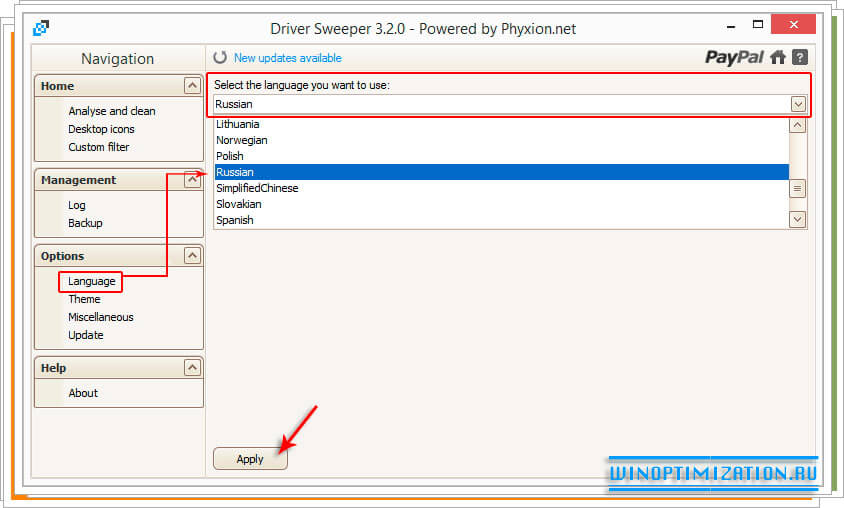Click the PayPal donate logo

click(x=734, y=58)
